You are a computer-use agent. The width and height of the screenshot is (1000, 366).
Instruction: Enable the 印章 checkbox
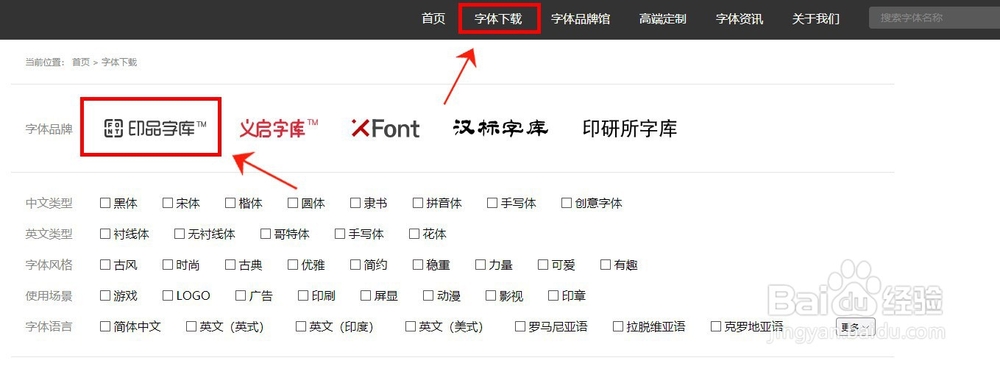[x=553, y=295]
